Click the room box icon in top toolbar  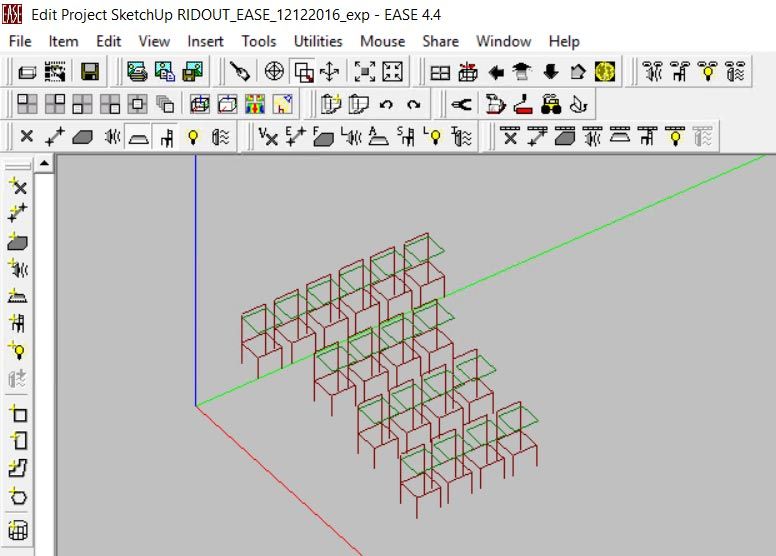(x=27, y=72)
